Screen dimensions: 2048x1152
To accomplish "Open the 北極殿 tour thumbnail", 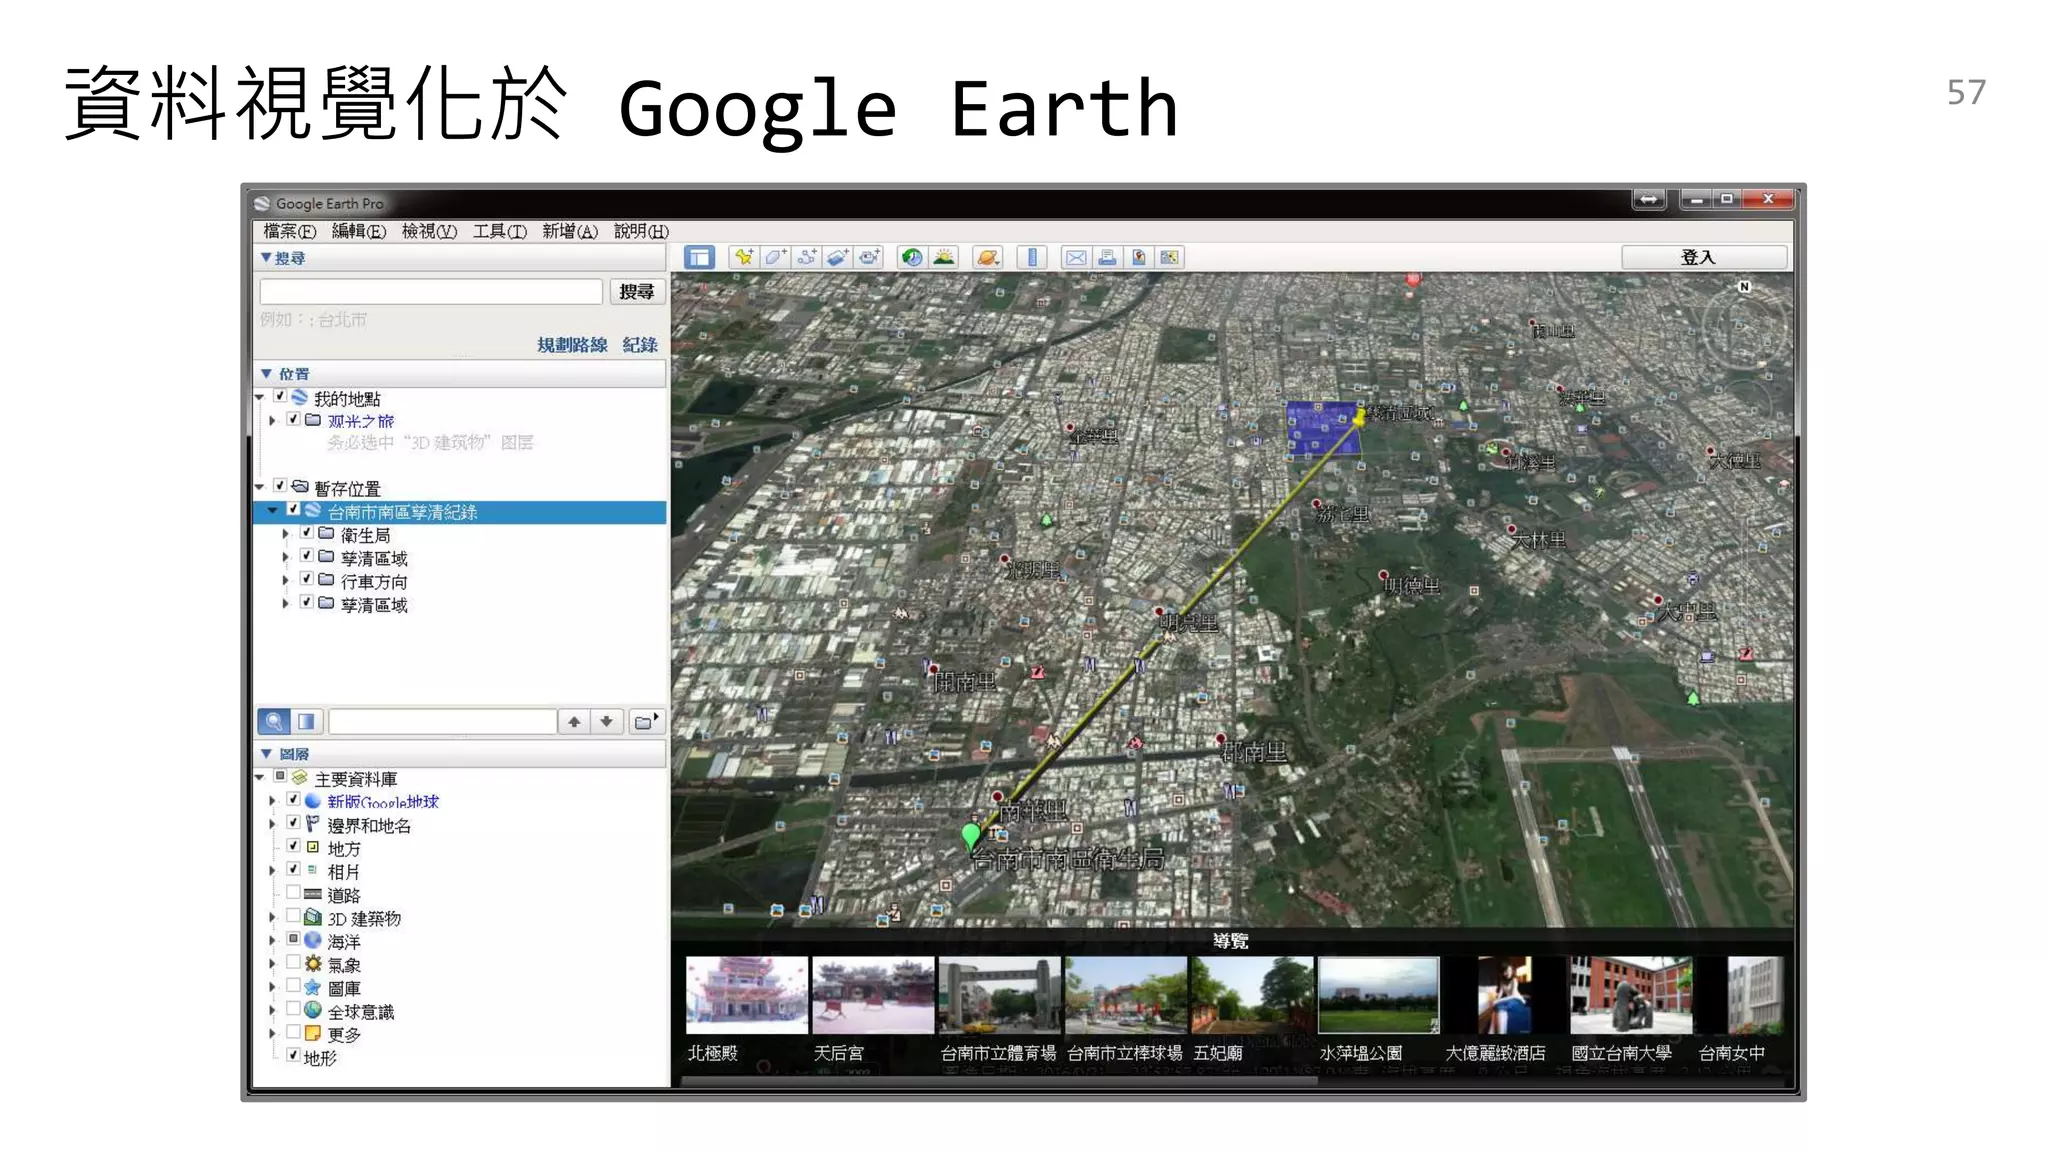I will pyautogui.click(x=746, y=995).
